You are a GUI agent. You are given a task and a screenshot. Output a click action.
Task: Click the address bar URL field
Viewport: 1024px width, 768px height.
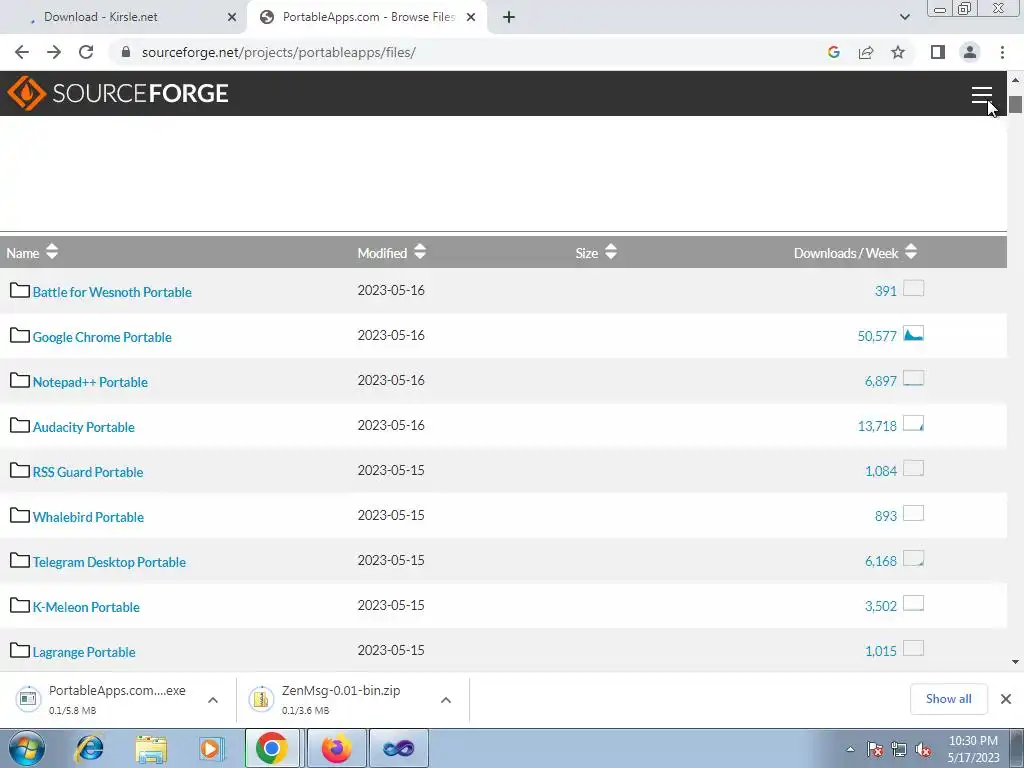click(457, 52)
